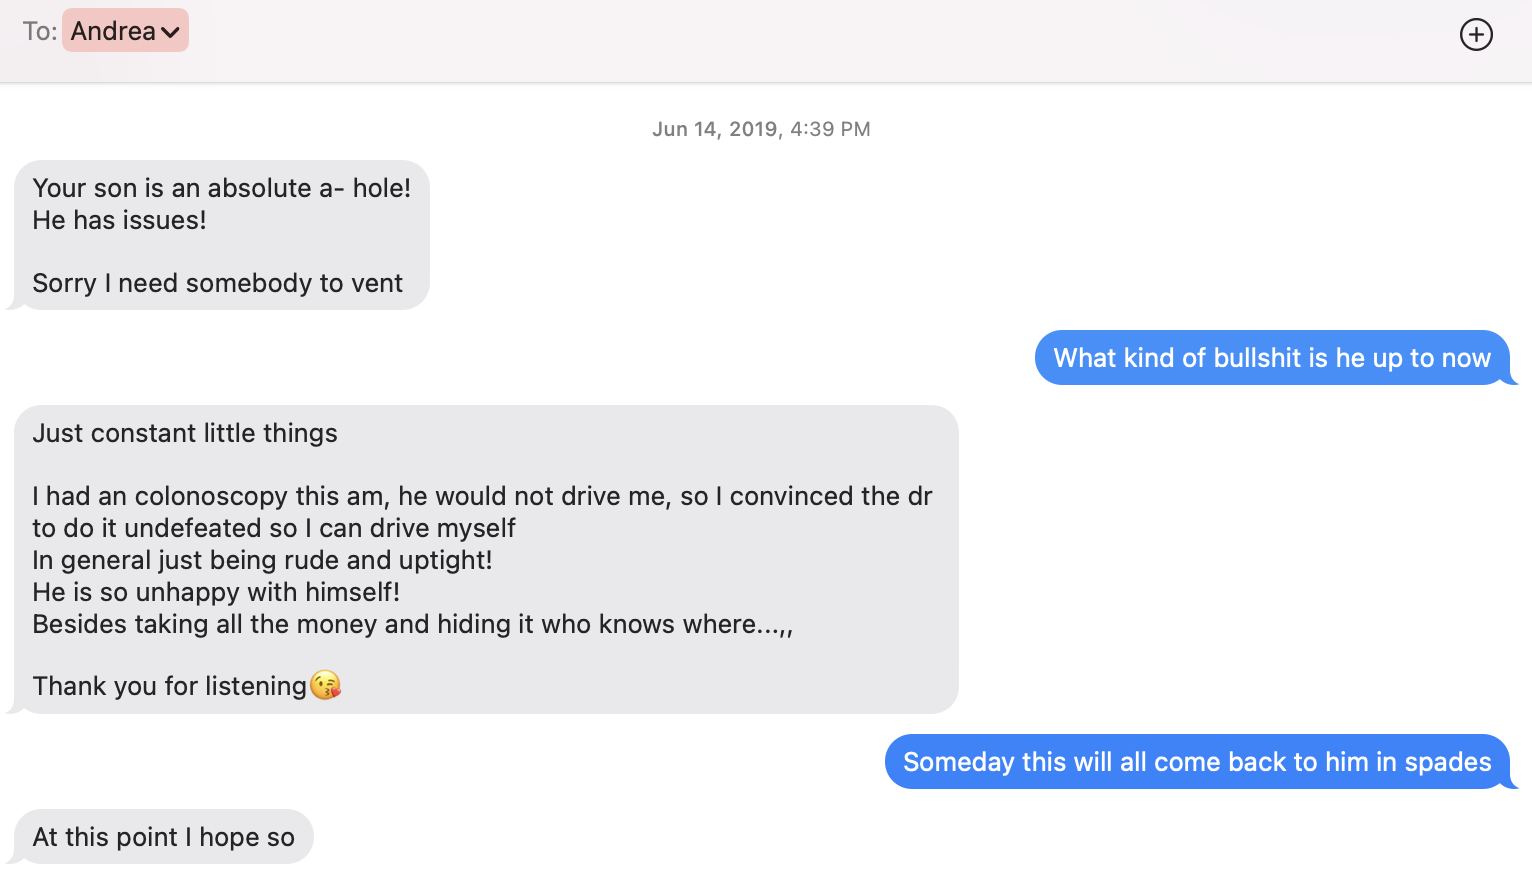The image size is (1532, 896).
Task: Click the add recipient plus icon
Action: 1476,35
